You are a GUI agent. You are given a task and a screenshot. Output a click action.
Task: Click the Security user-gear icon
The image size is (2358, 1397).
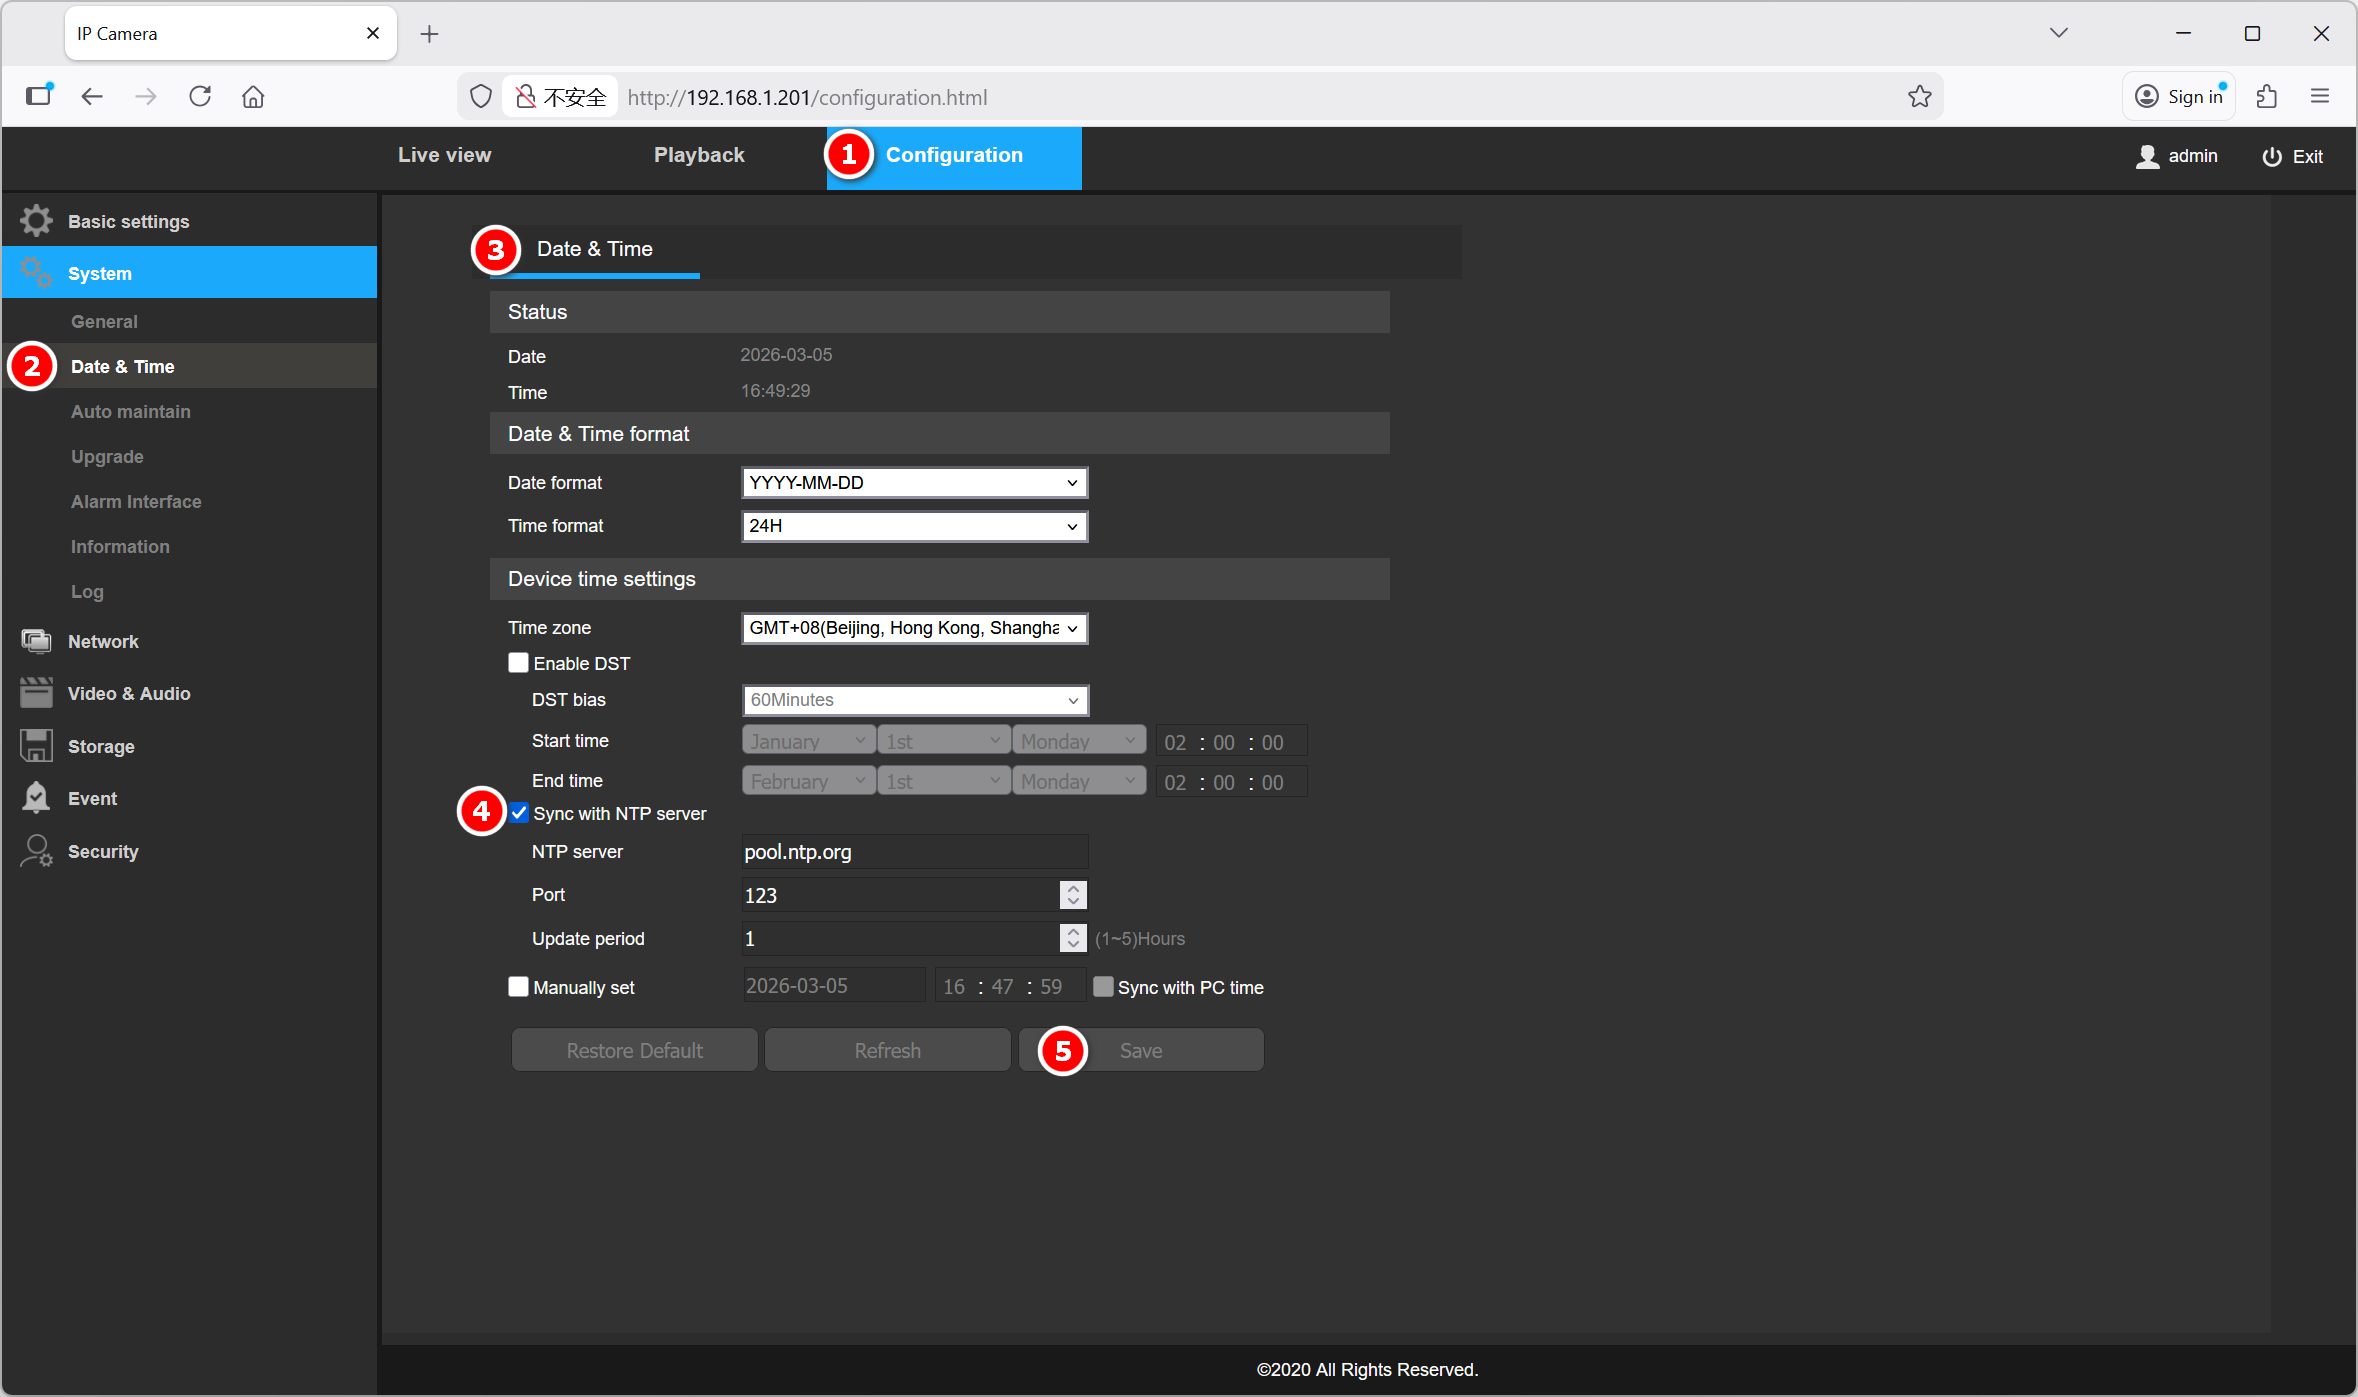(36, 851)
